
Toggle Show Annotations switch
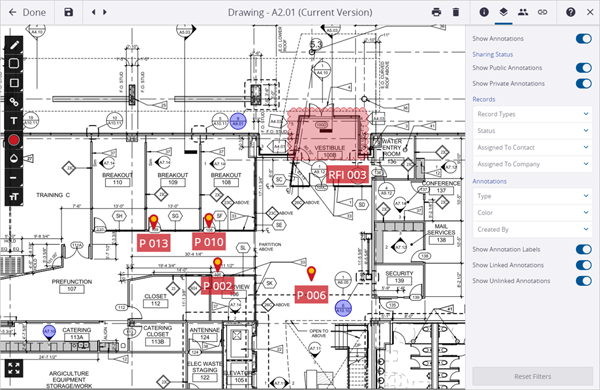pyautogui.click(x=584, y=39)
